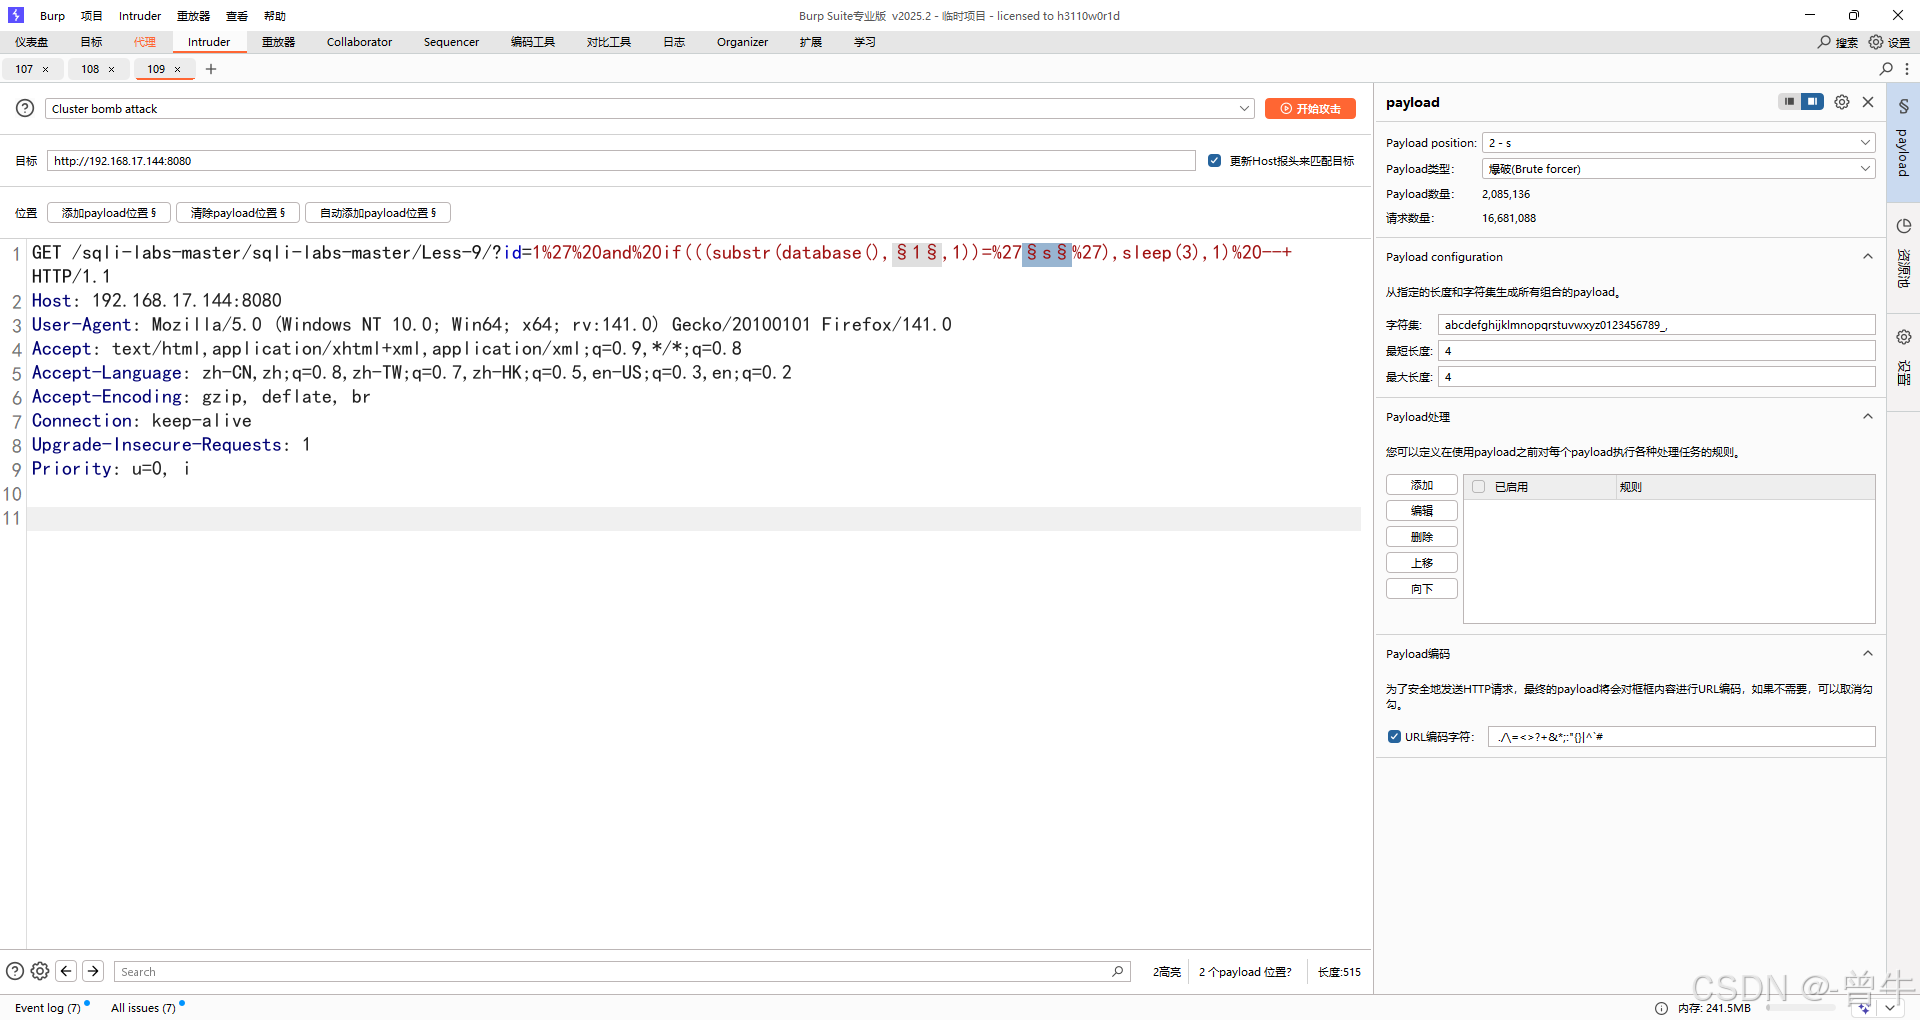Screen dimensions: 1920x1020
Task: Open the Cluster bomb attack type dropdown
Action: pyautogui.click(x=650, y=108)
